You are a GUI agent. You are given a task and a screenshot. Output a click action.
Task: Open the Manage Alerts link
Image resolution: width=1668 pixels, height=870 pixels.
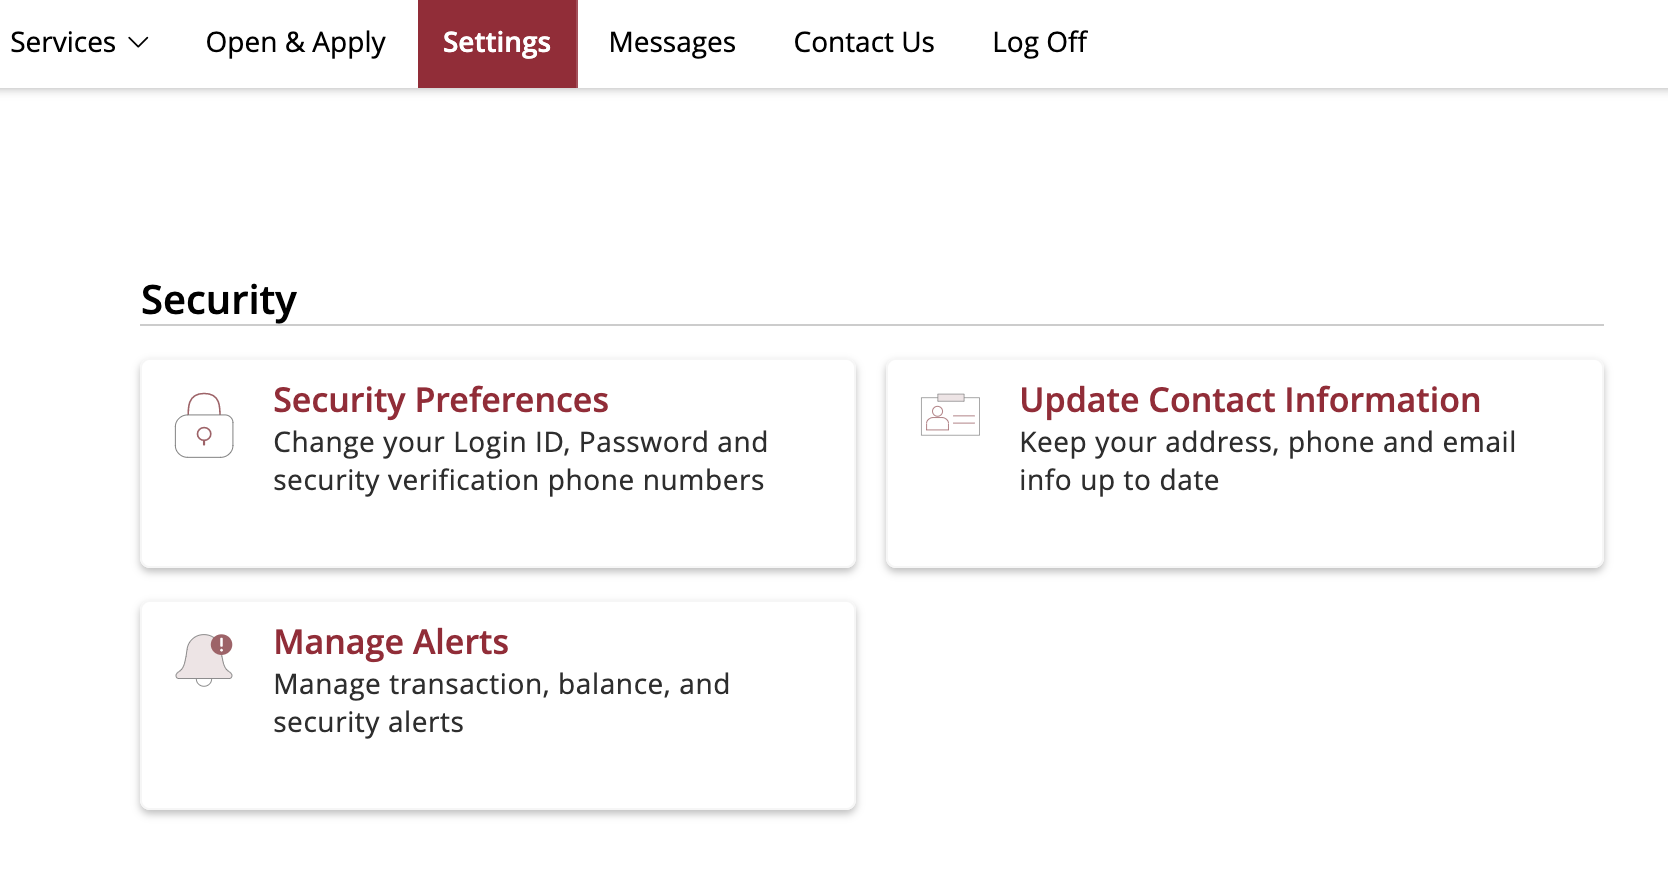pos(391,642)
